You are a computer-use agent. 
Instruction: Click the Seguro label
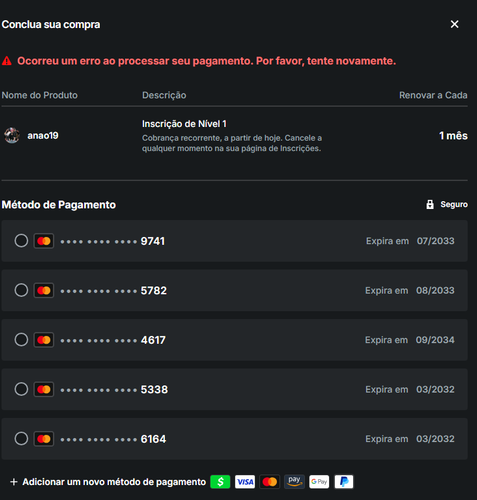(x=454, y=204)
